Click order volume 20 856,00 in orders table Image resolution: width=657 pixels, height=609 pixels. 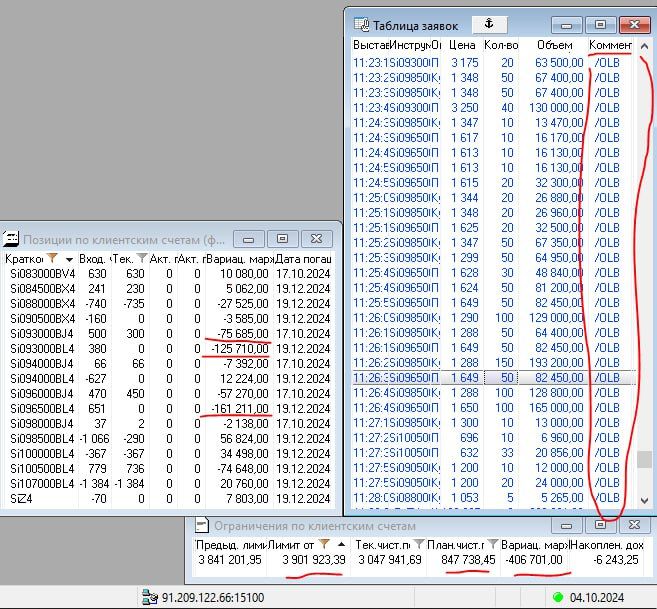(559, 453)
